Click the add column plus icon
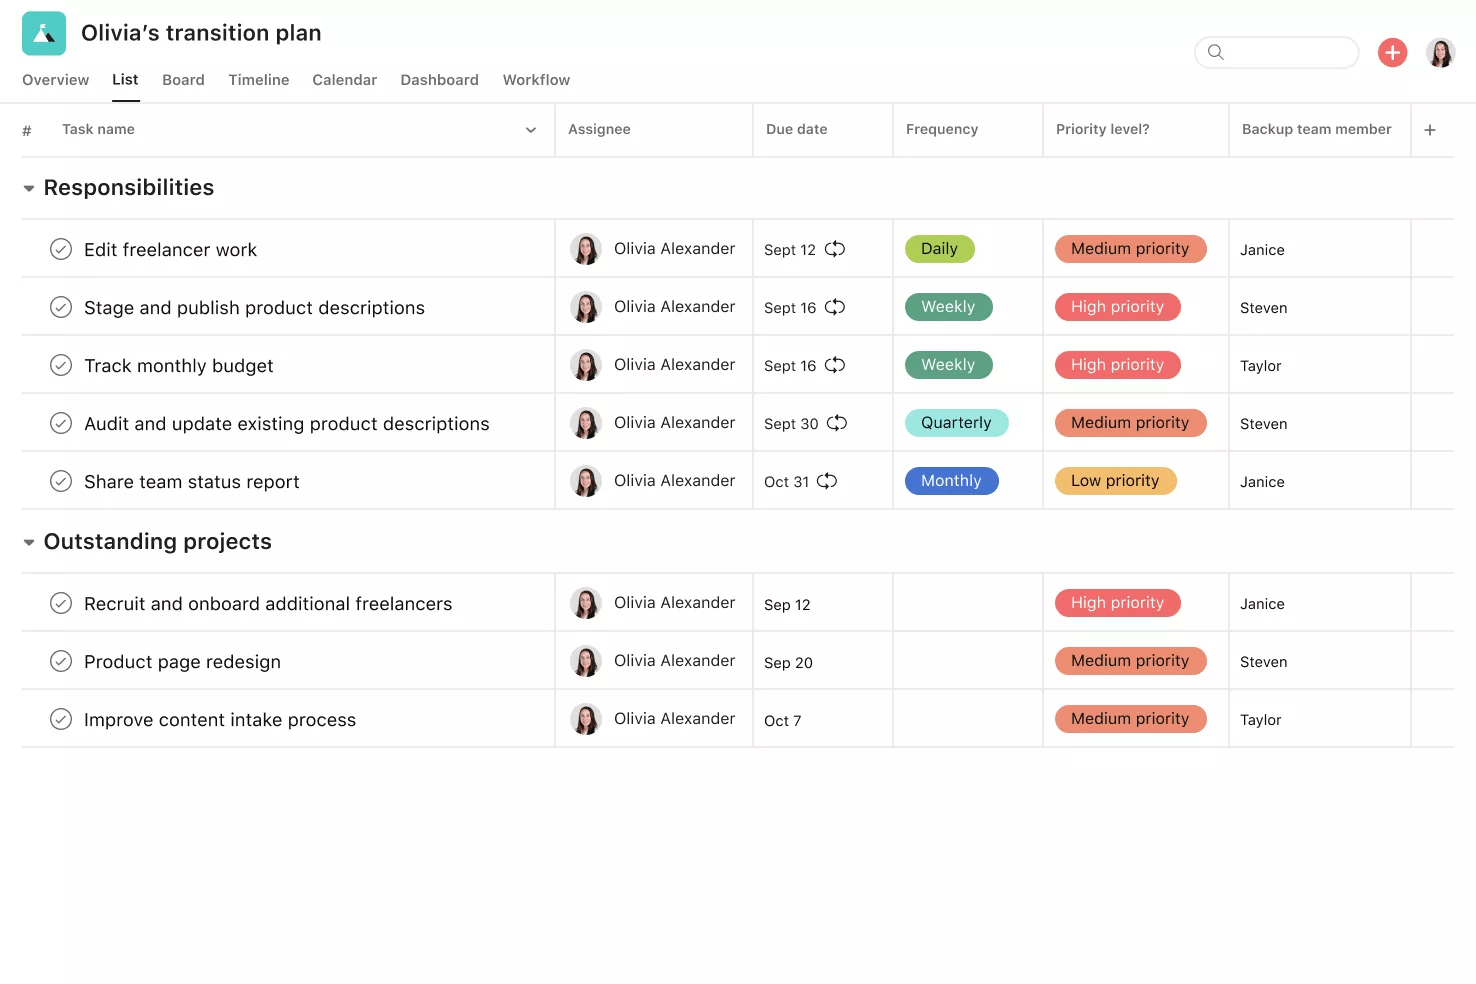Viewport: 1476px width, 984px height. point(1430,130)
